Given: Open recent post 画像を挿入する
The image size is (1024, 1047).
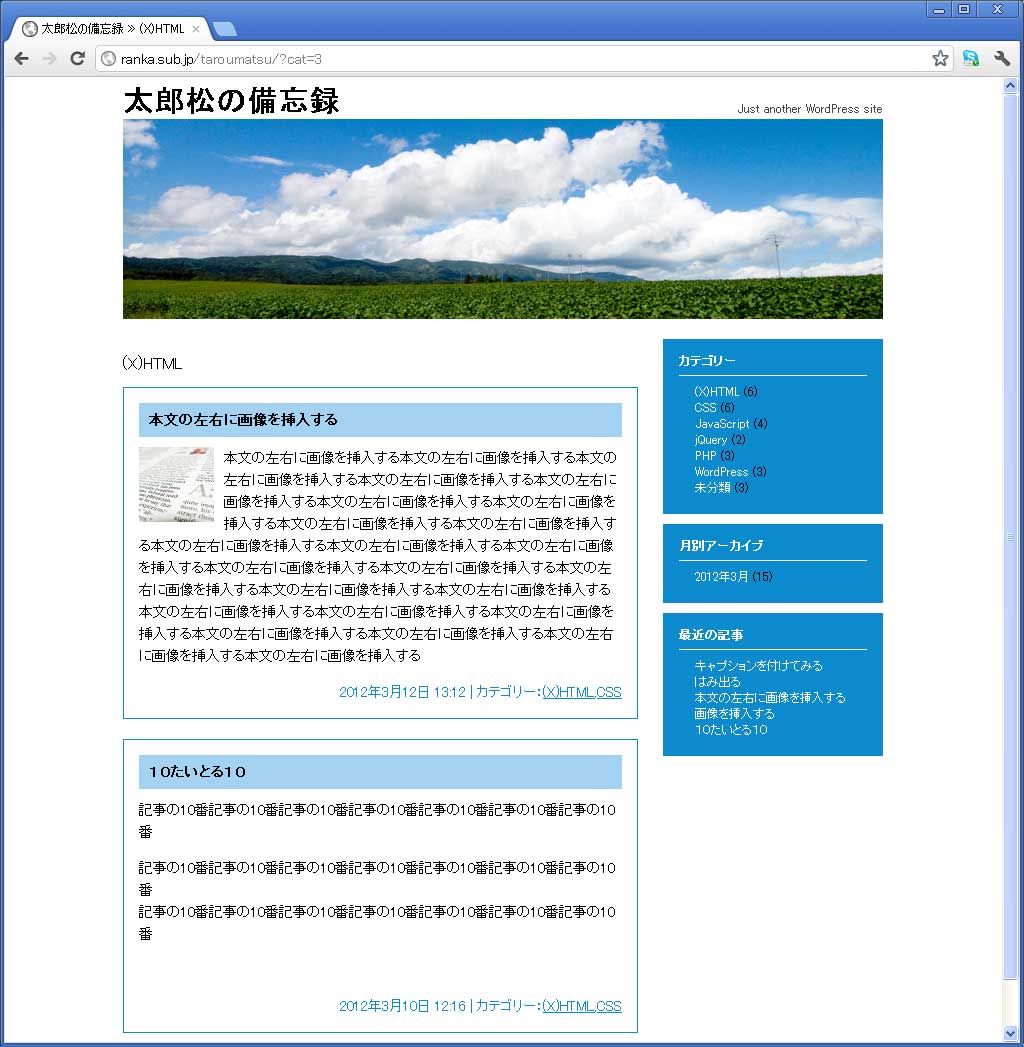Looking at the screenshot, I should tap(734, 713).
